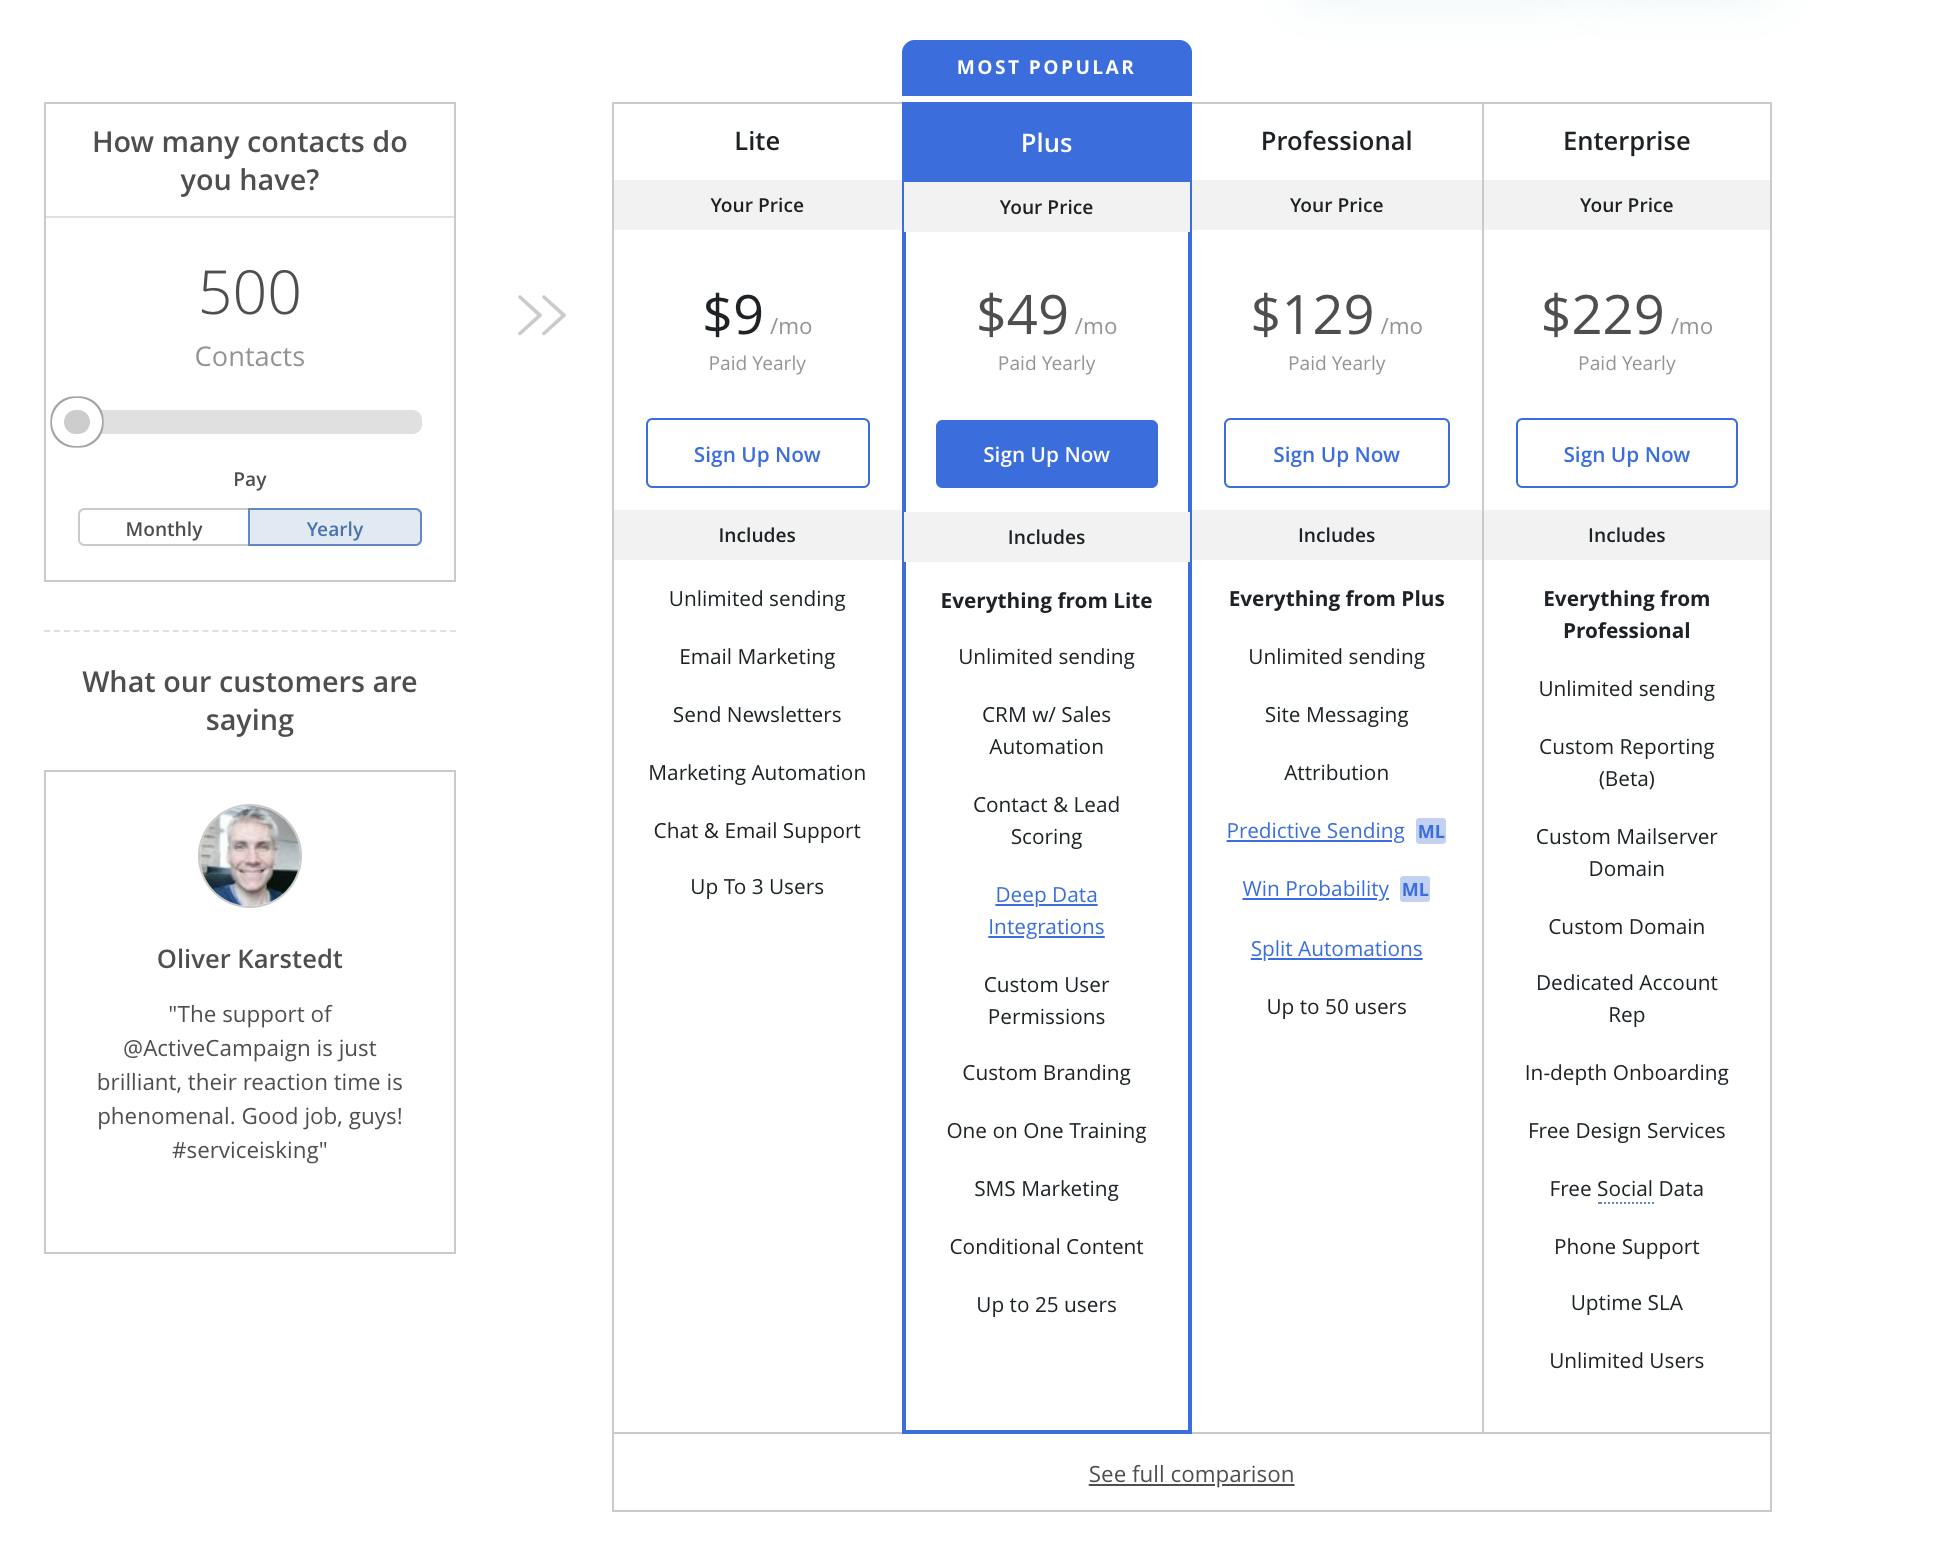1956x1546 pixels.
Task: Click the contacts slider track
Action: pyautogui.click(x=250, y=422)
